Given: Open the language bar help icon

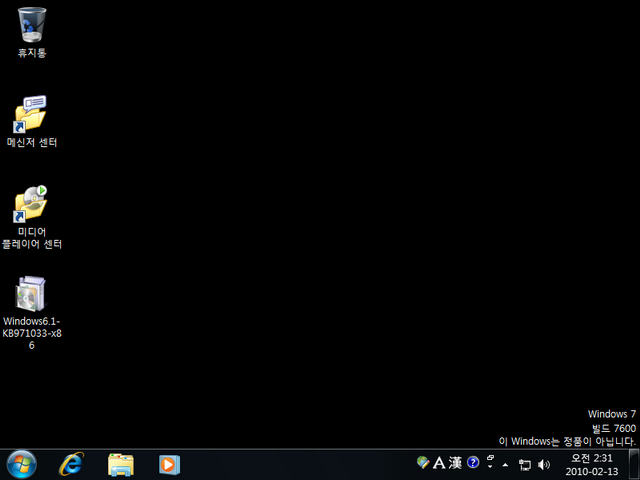Looking at the screenshot, I should 473,462.
